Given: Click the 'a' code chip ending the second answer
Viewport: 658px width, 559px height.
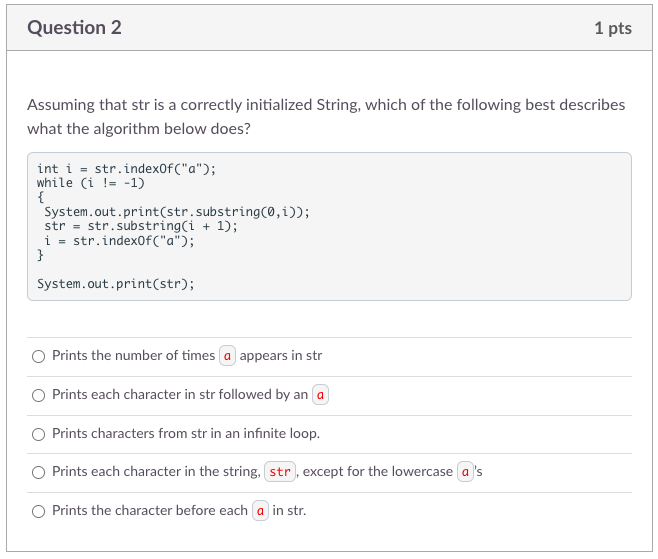Looking at the screenshot, I should click(321, 395).
